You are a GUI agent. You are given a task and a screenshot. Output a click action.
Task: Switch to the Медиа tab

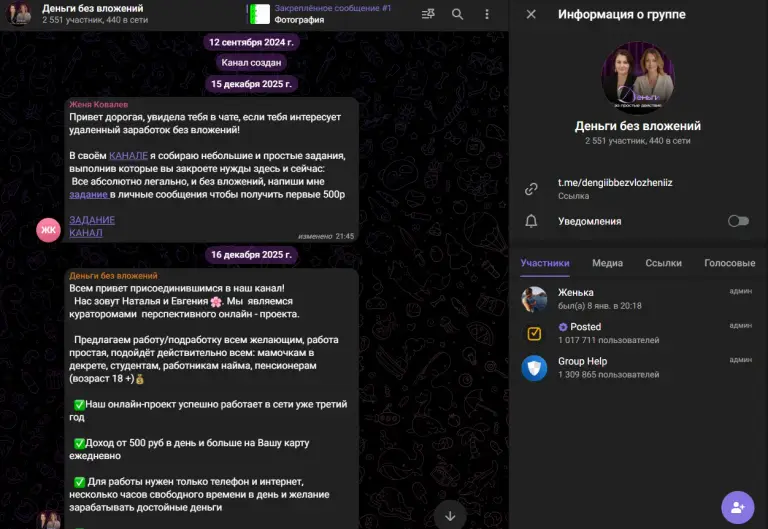click(607, 263)
